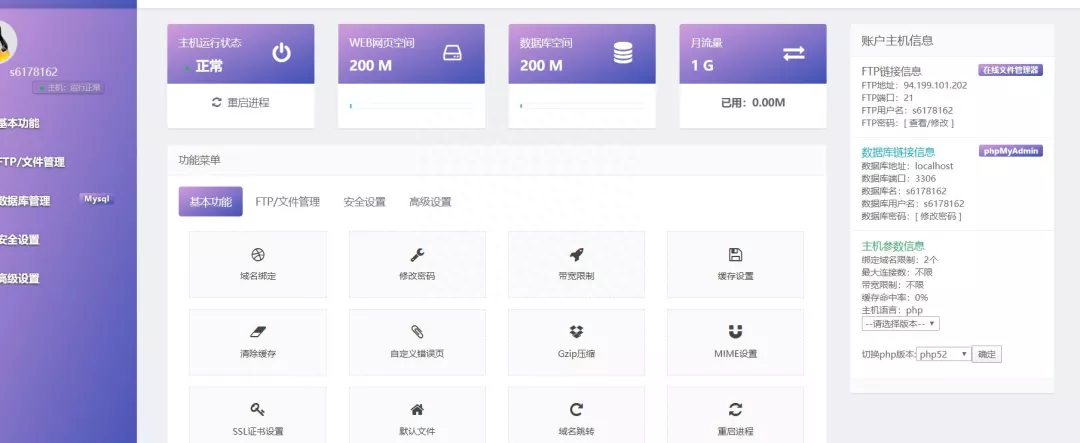
Task: Click the 修改密码 wrench icon
Action: [x=417, y=255]
